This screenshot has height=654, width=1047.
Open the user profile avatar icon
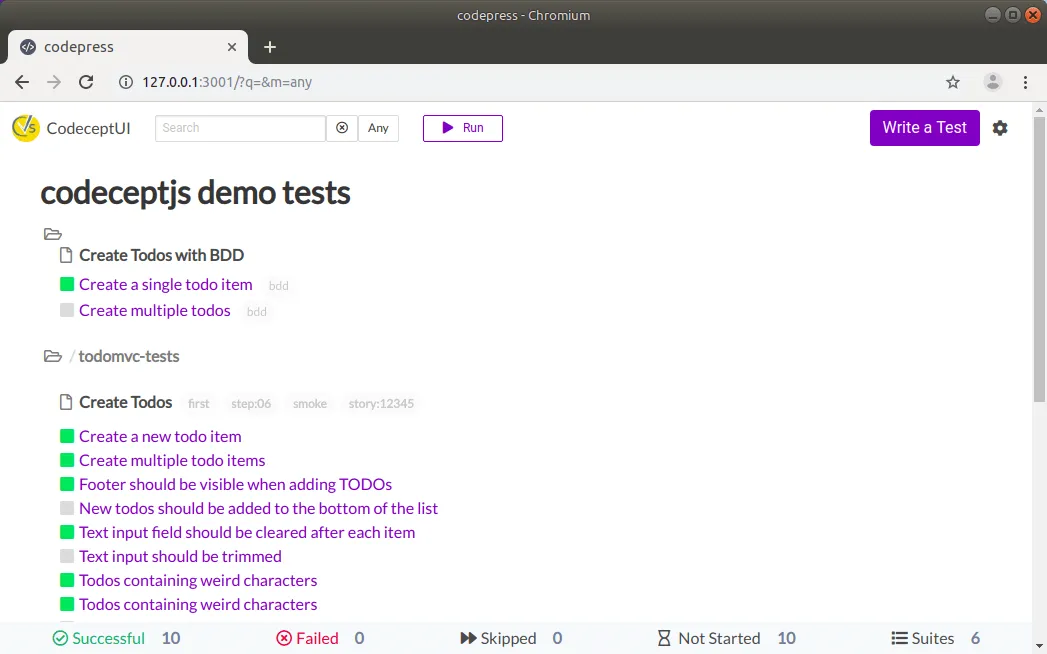tap(992, 82)
